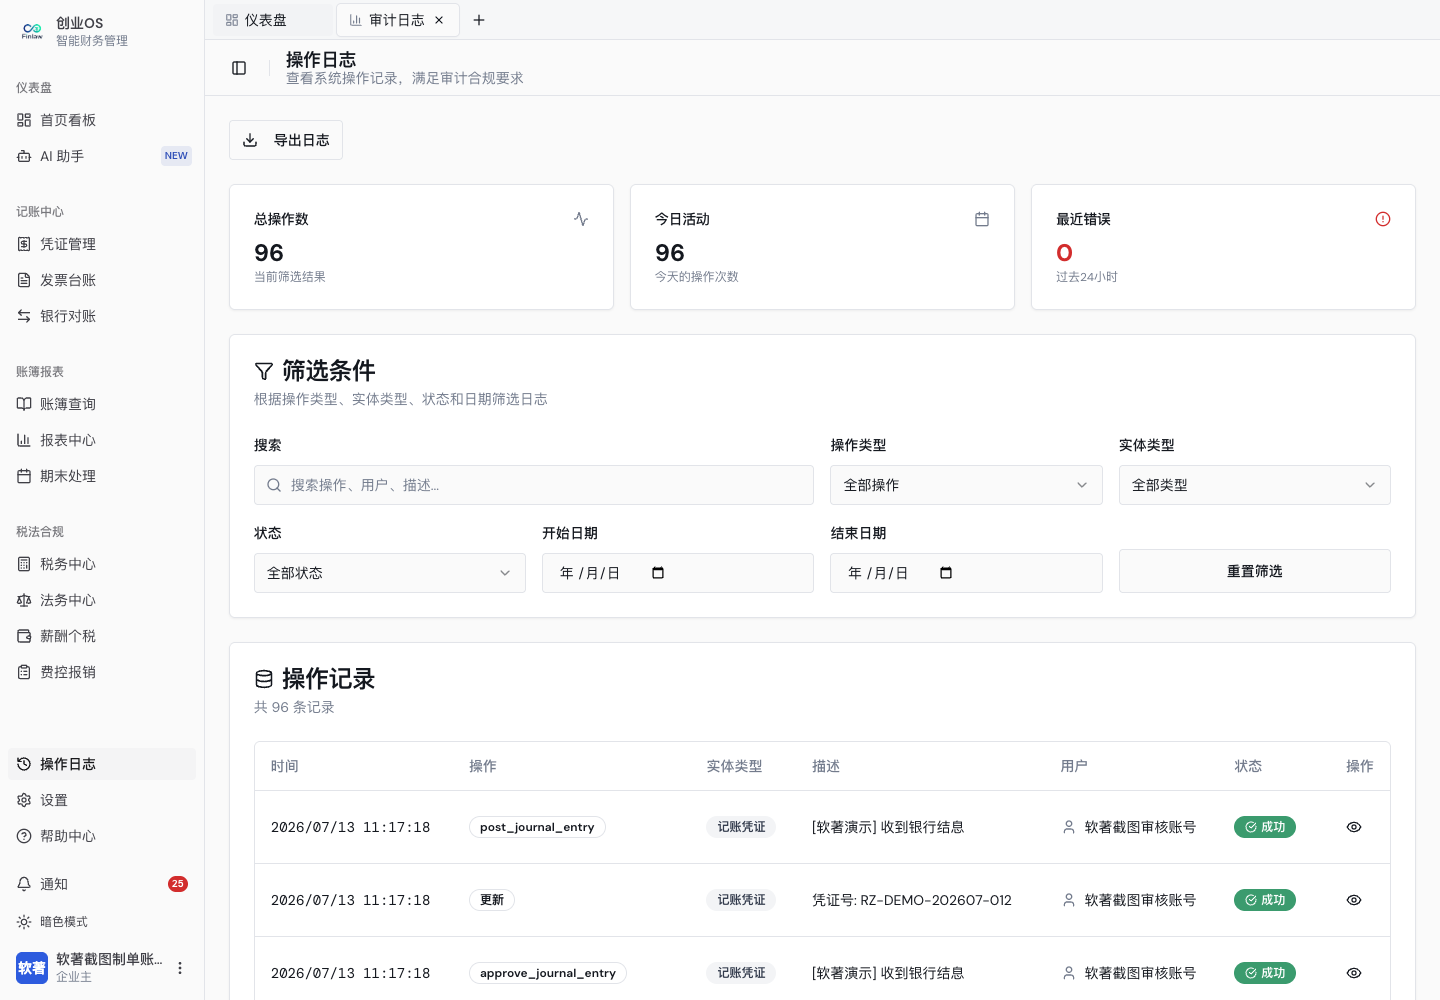
Task: Open 银行对账 in the sidebar
Action: 102,316
